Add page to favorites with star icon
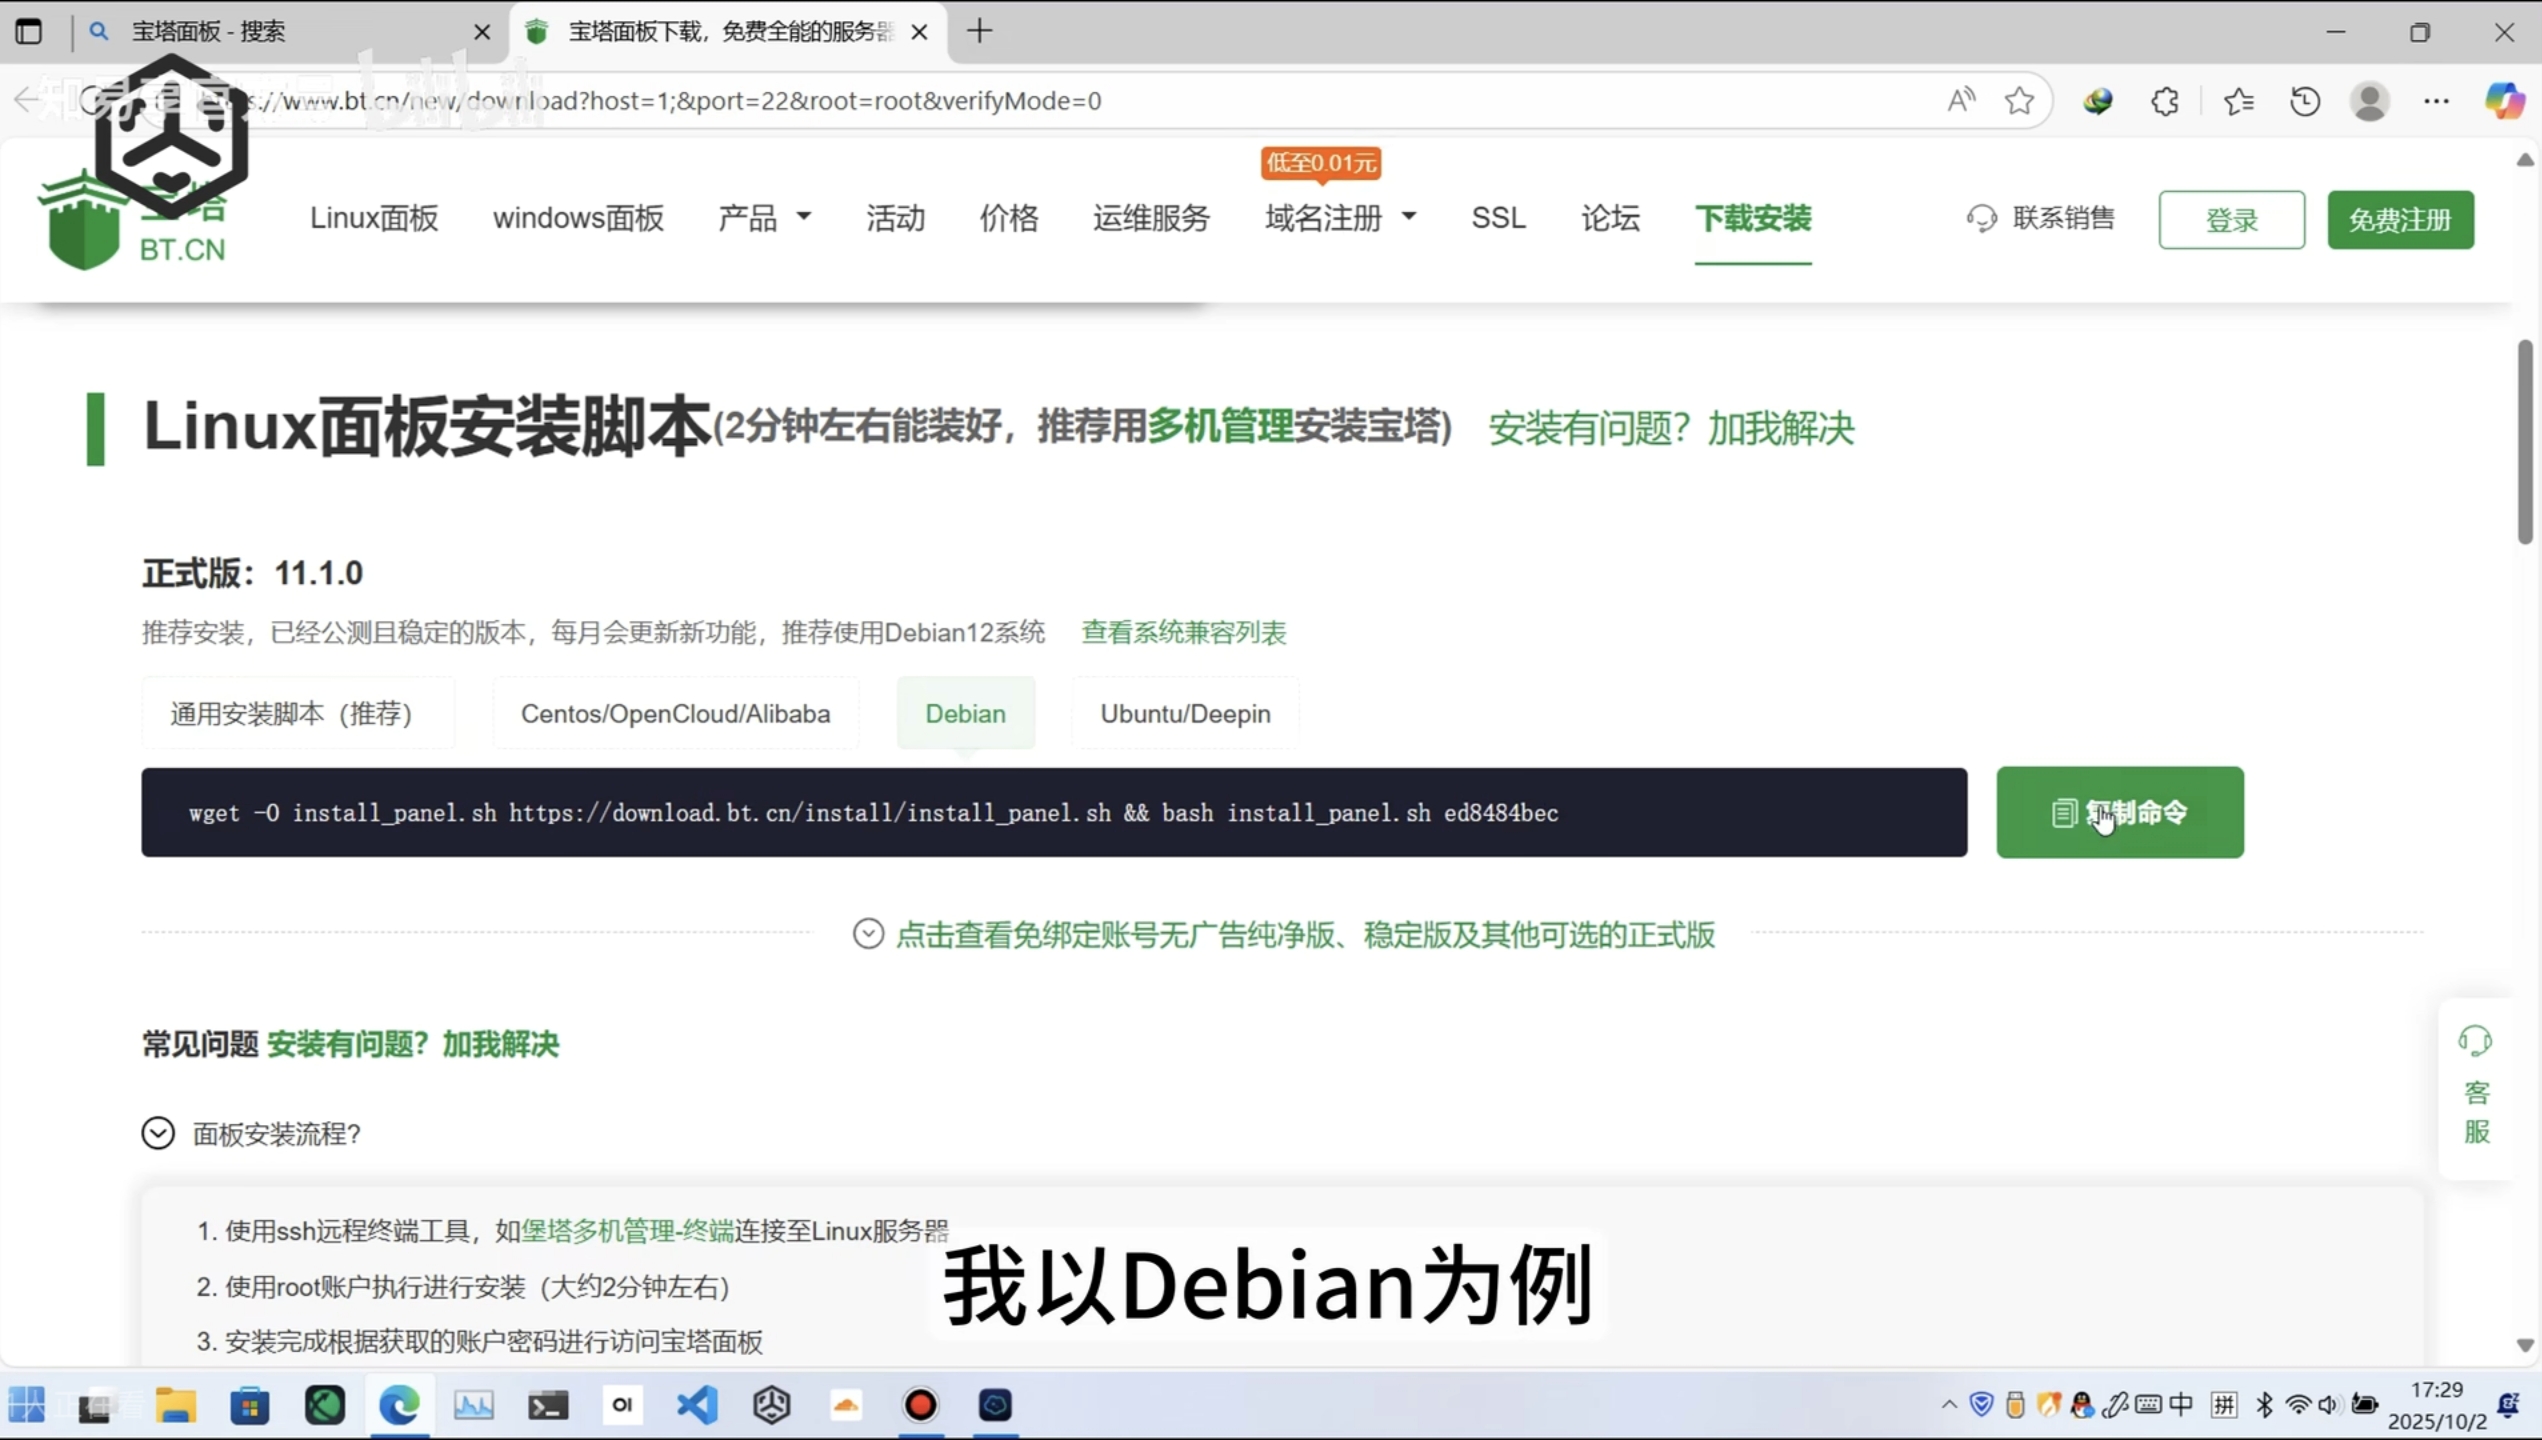 (2019, 100)
